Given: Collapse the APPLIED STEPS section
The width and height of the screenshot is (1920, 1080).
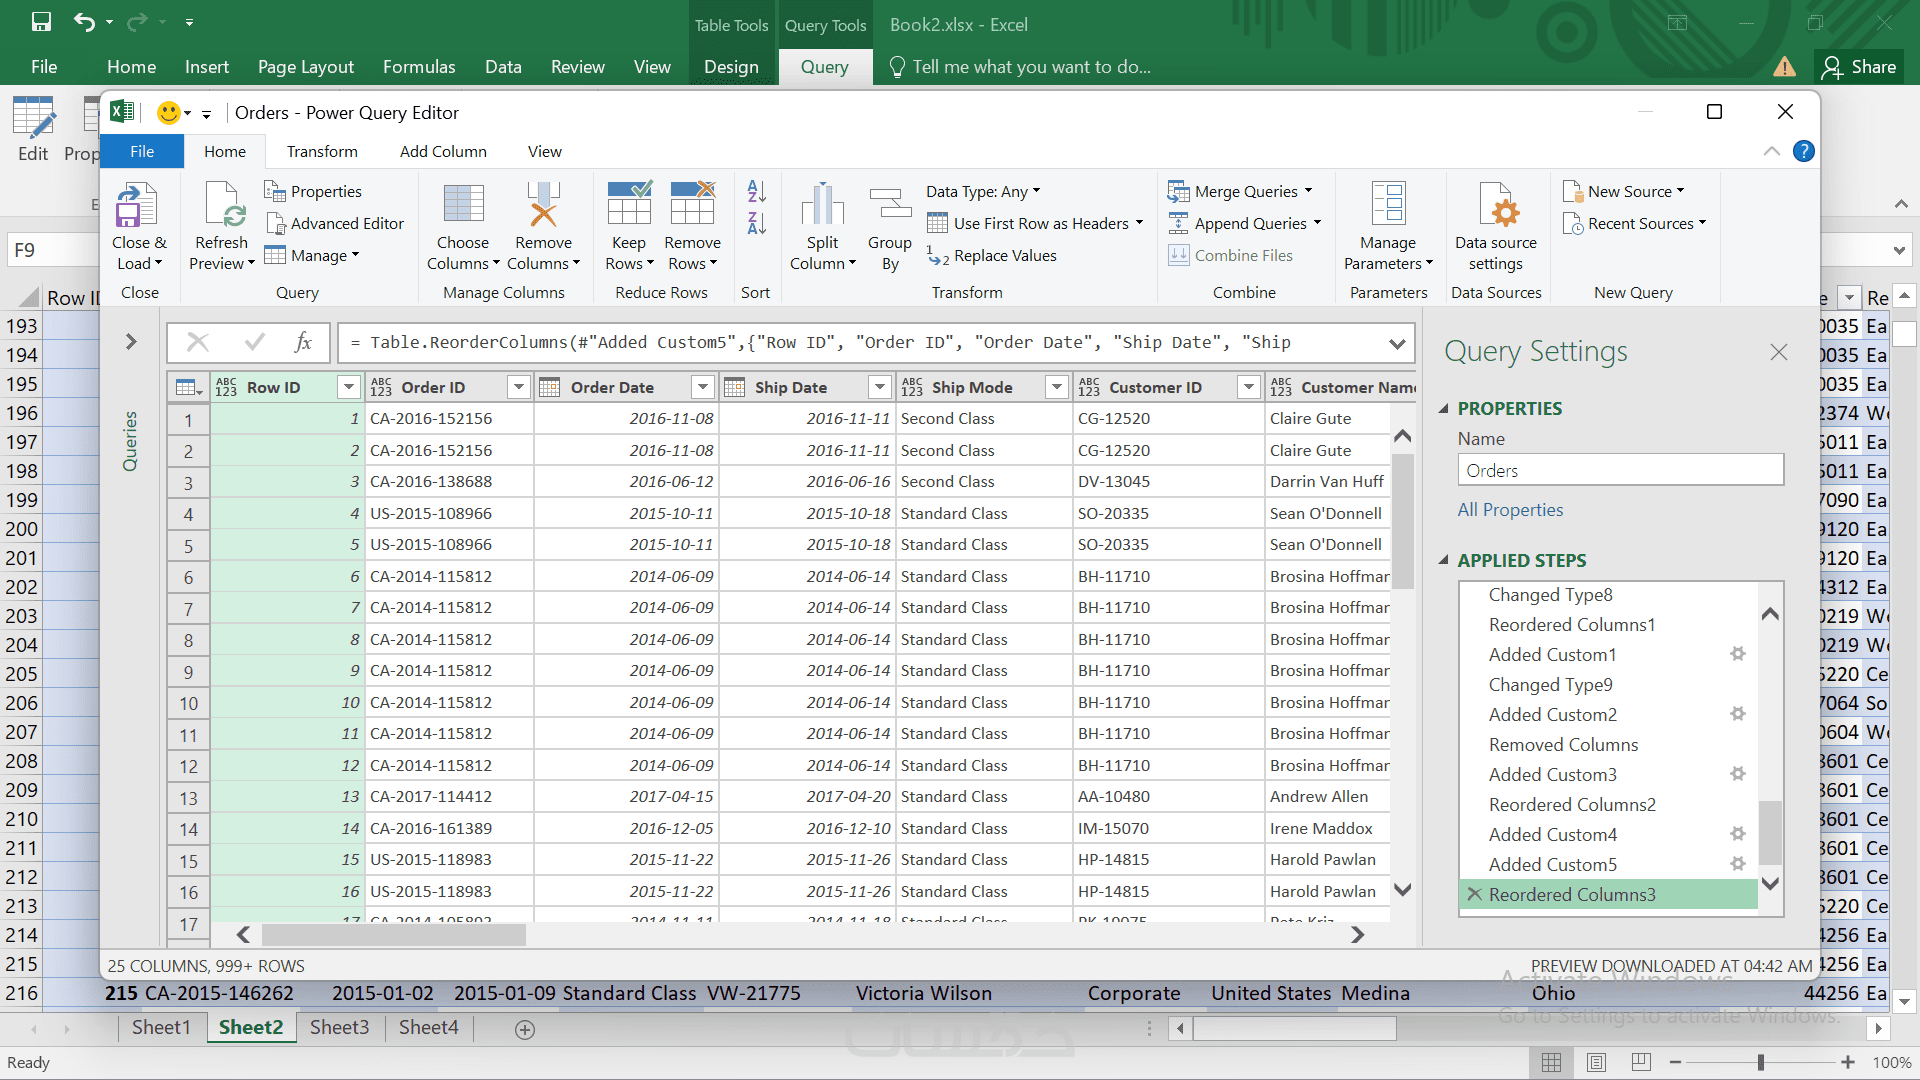Looking at the screenshot, I should coord(1443,560).
